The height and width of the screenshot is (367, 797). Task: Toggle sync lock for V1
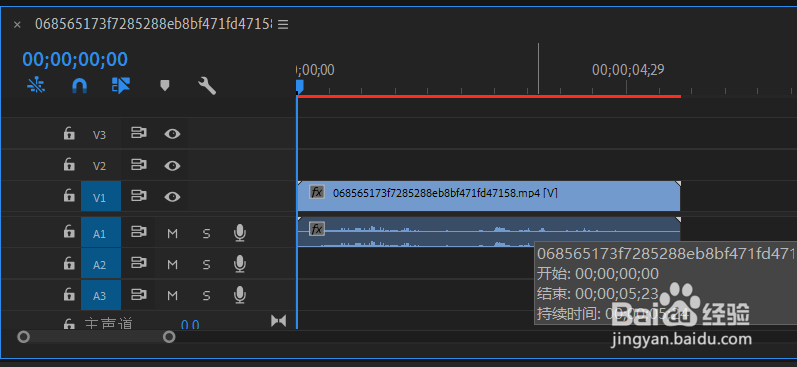point(138,196)
